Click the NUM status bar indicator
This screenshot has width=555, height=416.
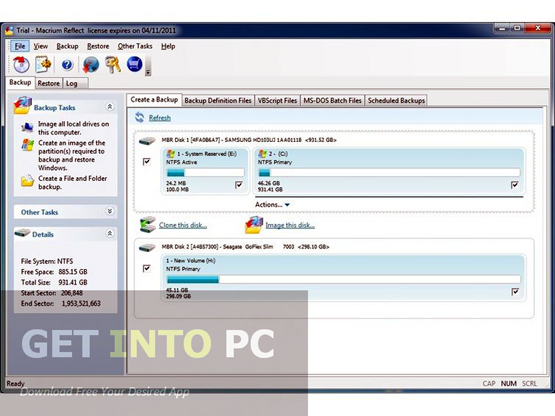(509, 383)
